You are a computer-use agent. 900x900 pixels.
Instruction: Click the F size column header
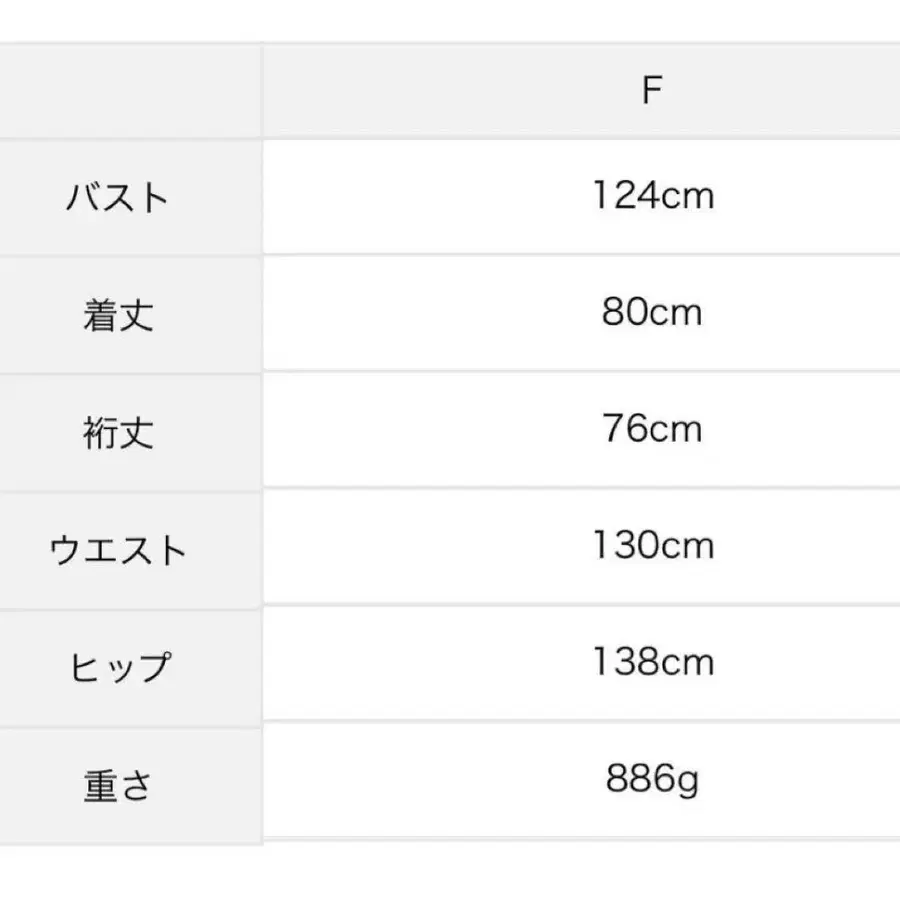(652, 91)
